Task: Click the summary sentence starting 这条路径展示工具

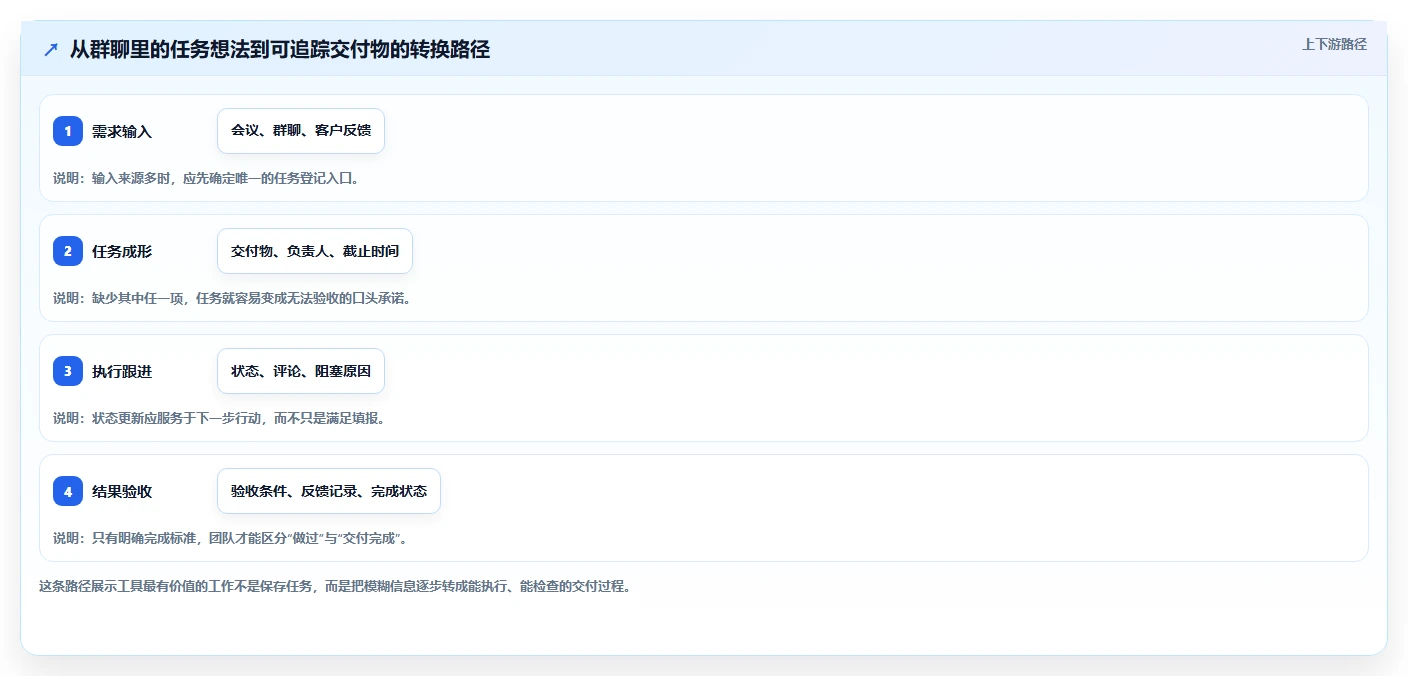Action: coord(335,586)
